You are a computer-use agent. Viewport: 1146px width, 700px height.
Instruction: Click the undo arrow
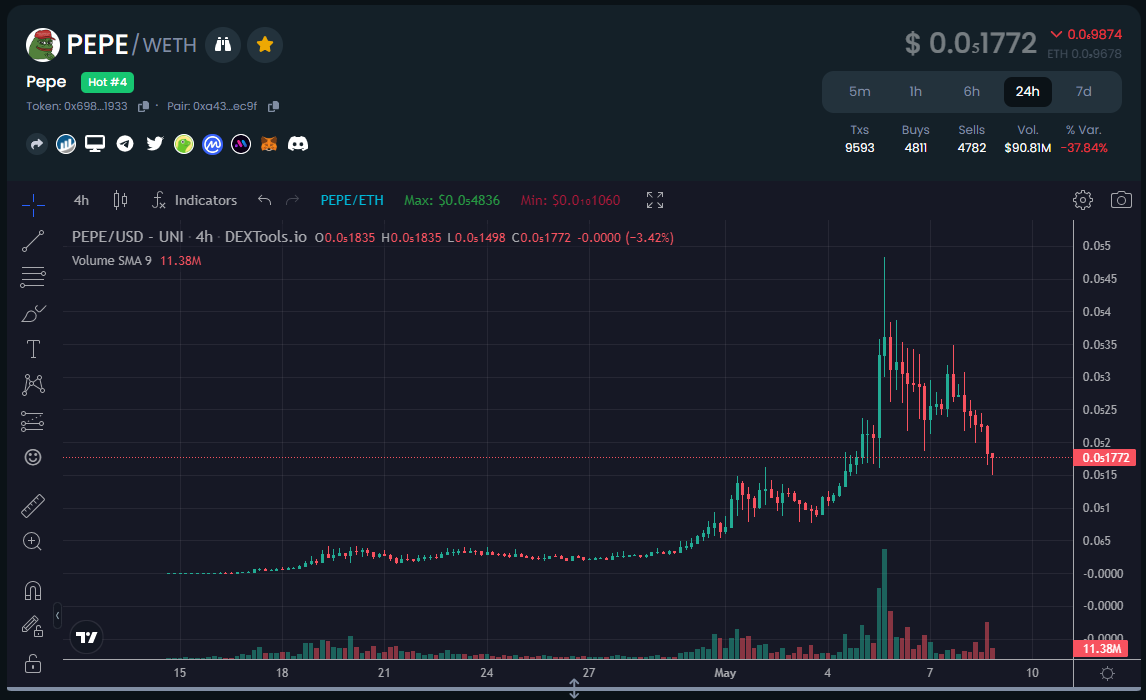coord(265,200)
